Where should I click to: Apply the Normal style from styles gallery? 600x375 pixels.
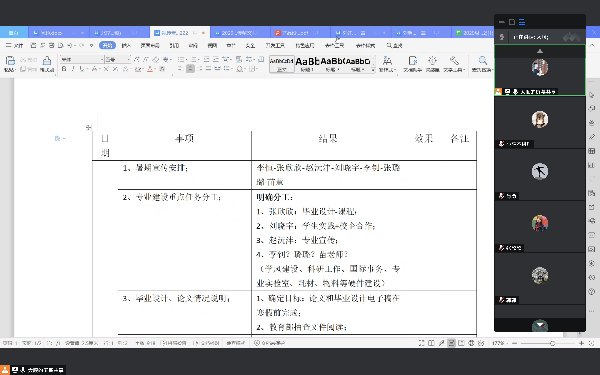tap(282, 64)
